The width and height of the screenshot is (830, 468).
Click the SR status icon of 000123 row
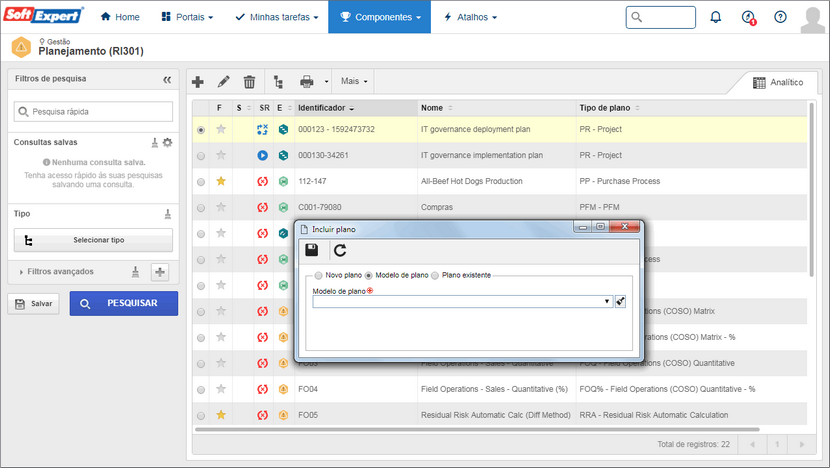point(263,129)
